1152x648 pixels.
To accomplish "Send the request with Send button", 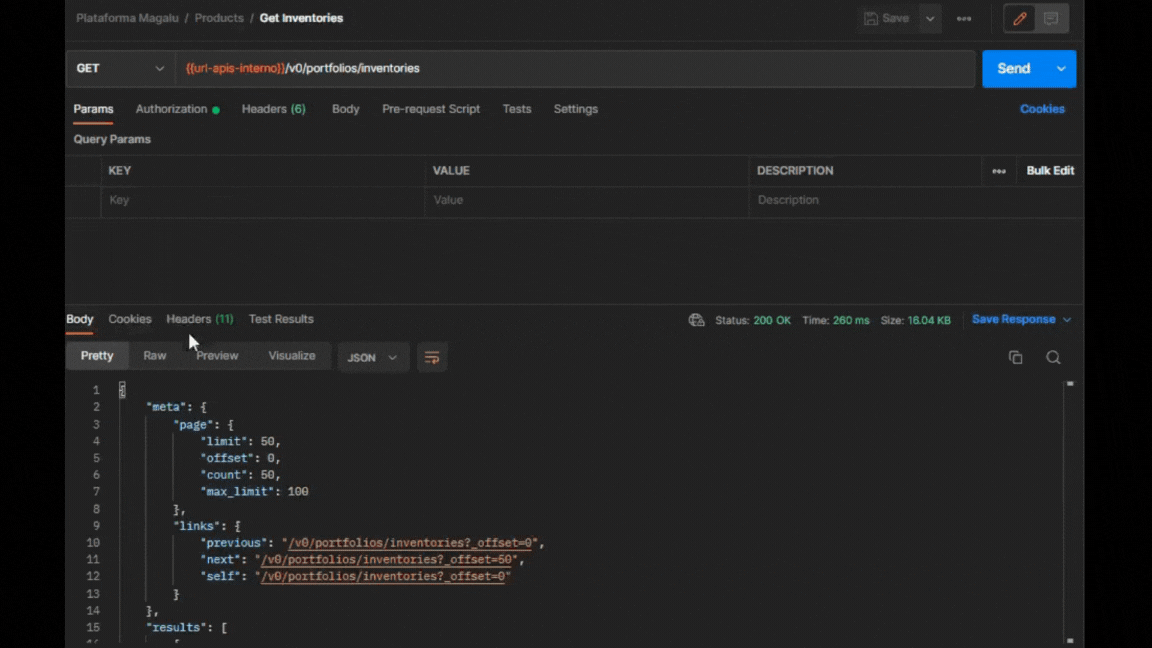I will 1014,68.
